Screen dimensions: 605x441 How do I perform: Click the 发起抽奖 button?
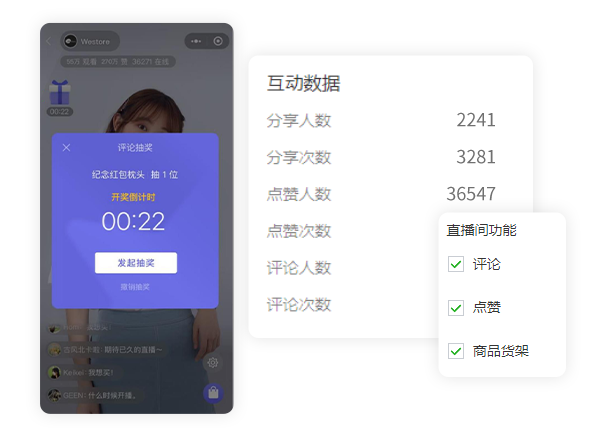point(136,263)
